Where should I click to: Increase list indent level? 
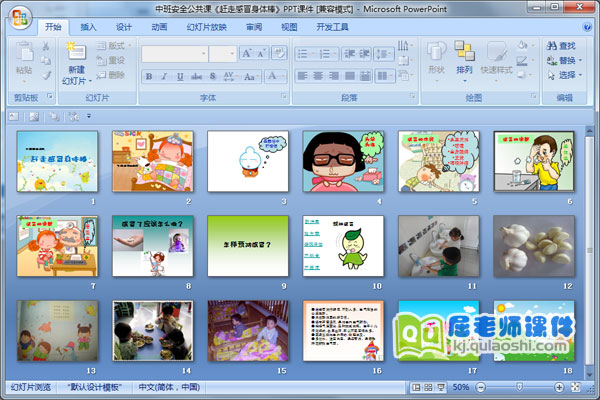[364, 54]
